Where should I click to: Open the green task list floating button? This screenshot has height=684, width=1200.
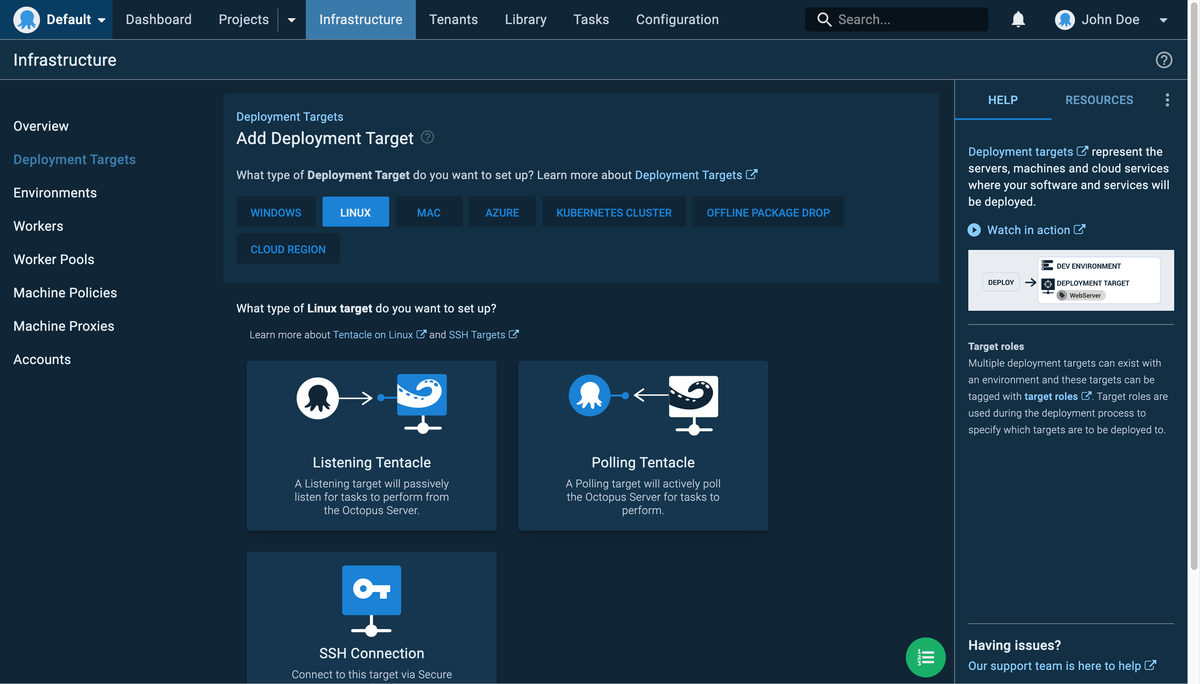point(925,657)
